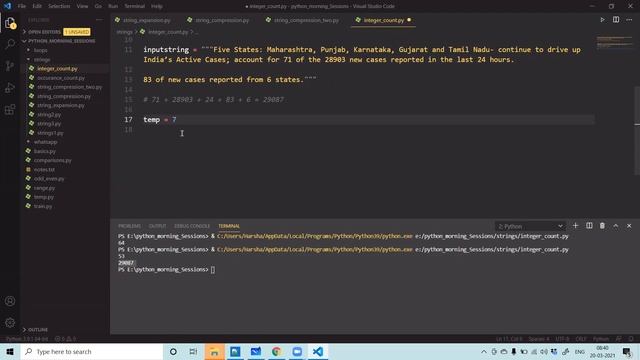Image resolution: width=640 pixels, height=360 pixels.
Task: Switch to the Problems panel tab
Action: (x=129, y=226)
